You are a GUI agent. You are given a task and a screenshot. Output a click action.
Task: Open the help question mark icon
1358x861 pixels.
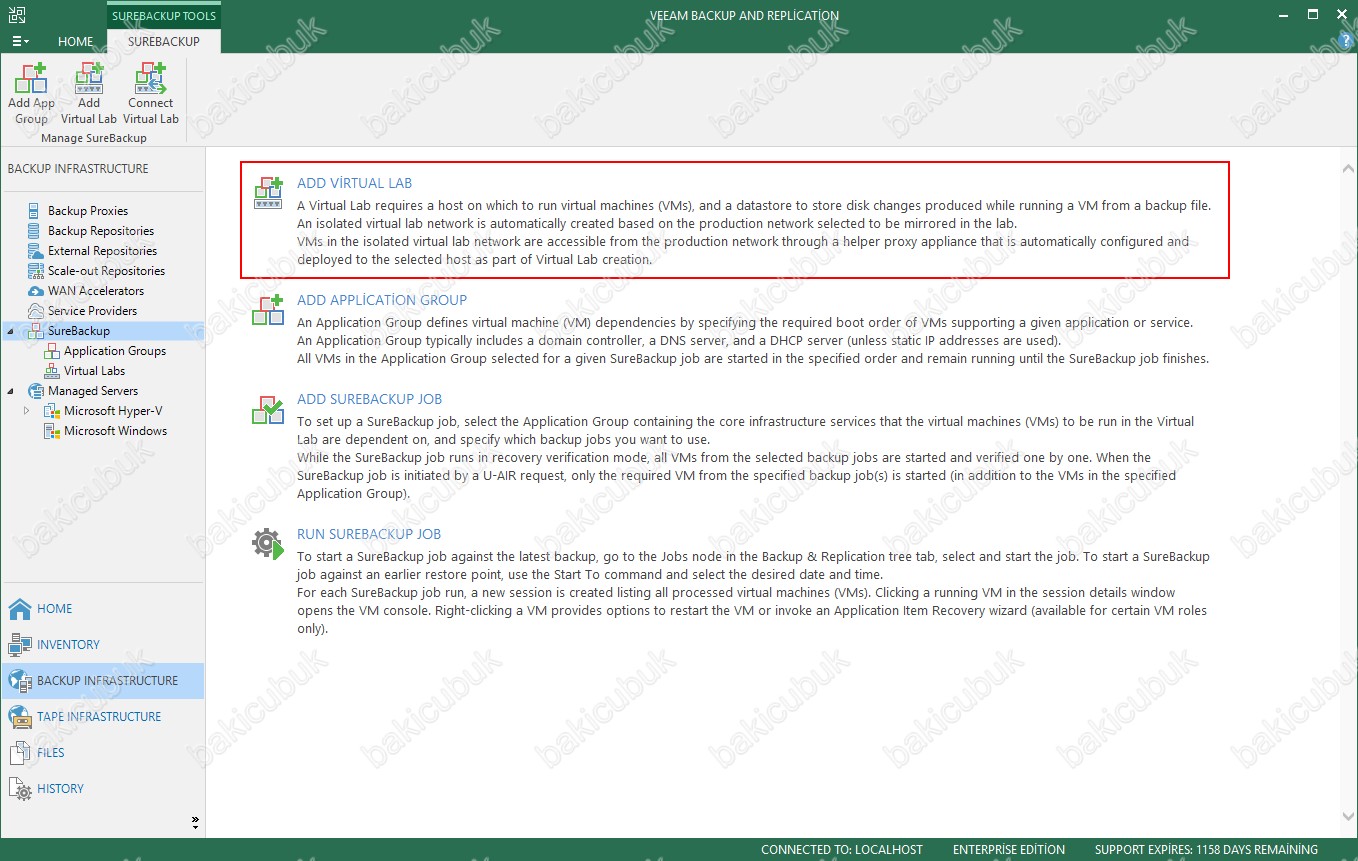point(1344,39)
